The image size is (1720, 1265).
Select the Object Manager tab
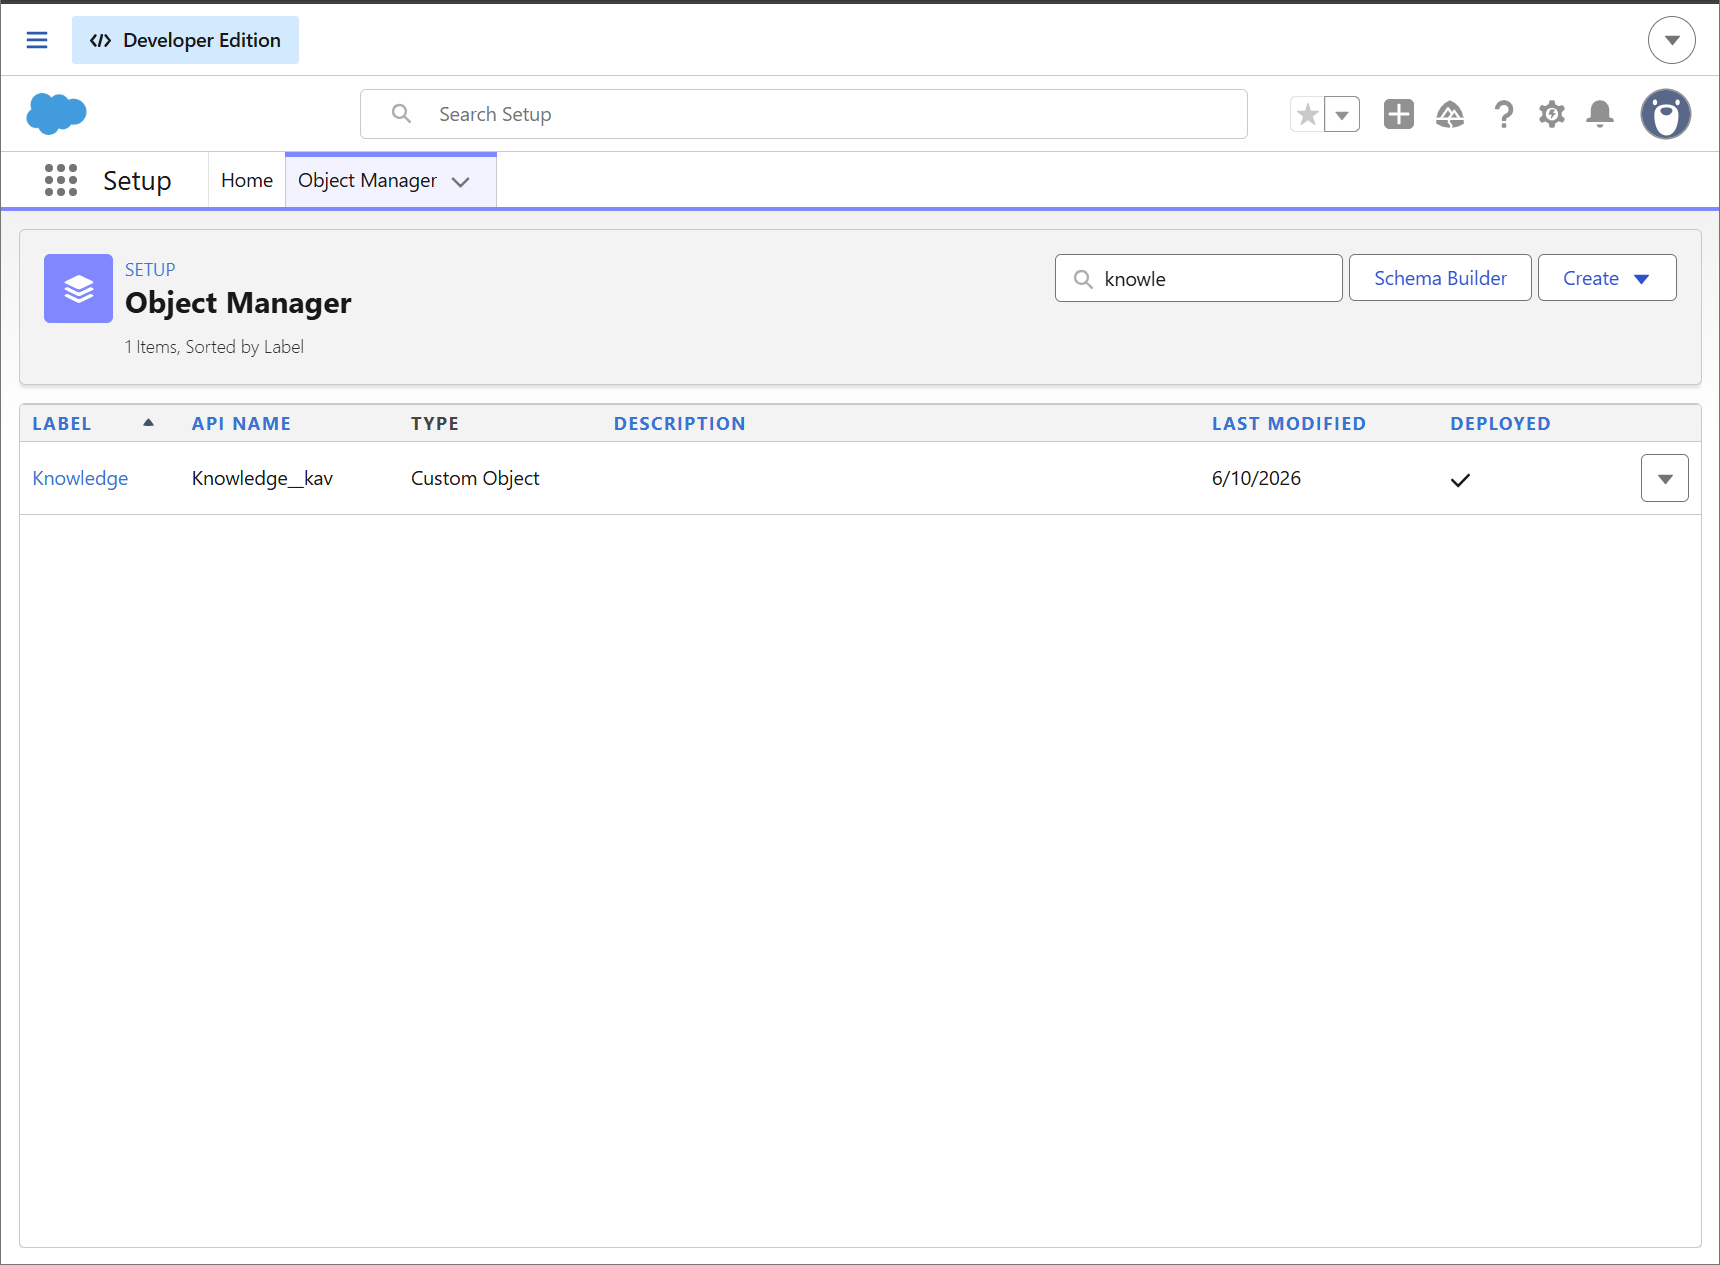[367, 180]
